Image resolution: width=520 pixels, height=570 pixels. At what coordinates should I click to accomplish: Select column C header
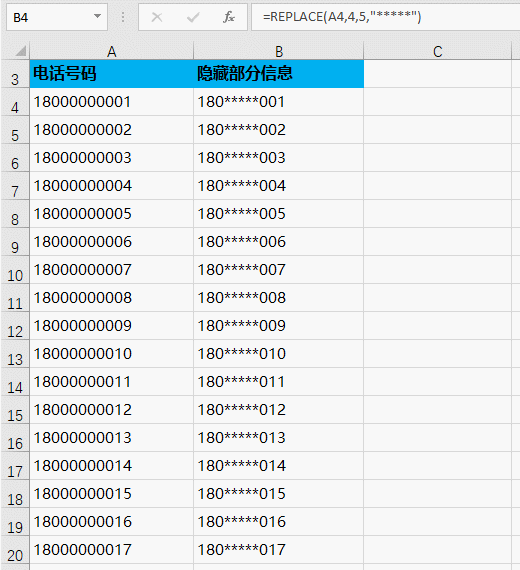437,52
